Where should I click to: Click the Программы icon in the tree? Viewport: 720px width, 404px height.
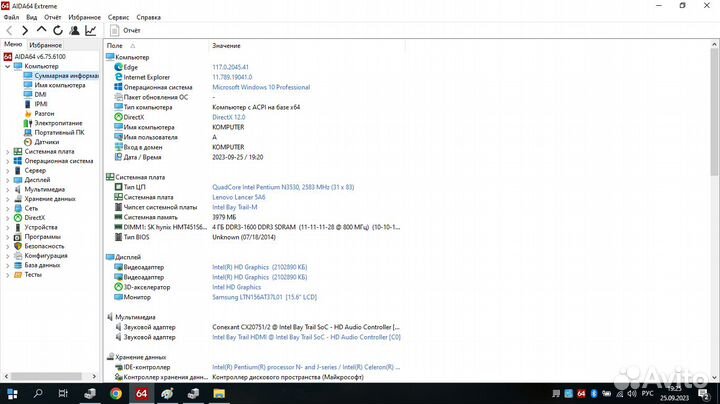pyautogui.click(x=18, y=237)
